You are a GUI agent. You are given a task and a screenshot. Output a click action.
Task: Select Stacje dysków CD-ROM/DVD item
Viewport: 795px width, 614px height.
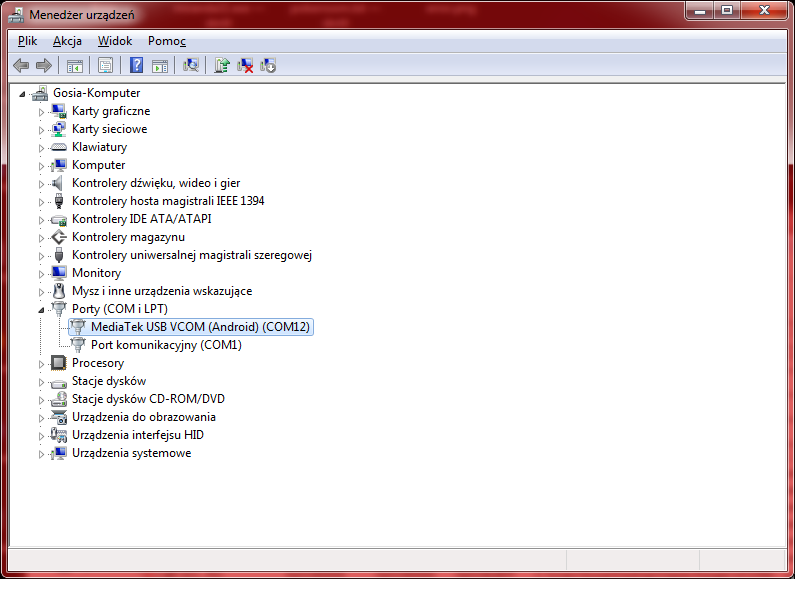click(x=148, y=399)
